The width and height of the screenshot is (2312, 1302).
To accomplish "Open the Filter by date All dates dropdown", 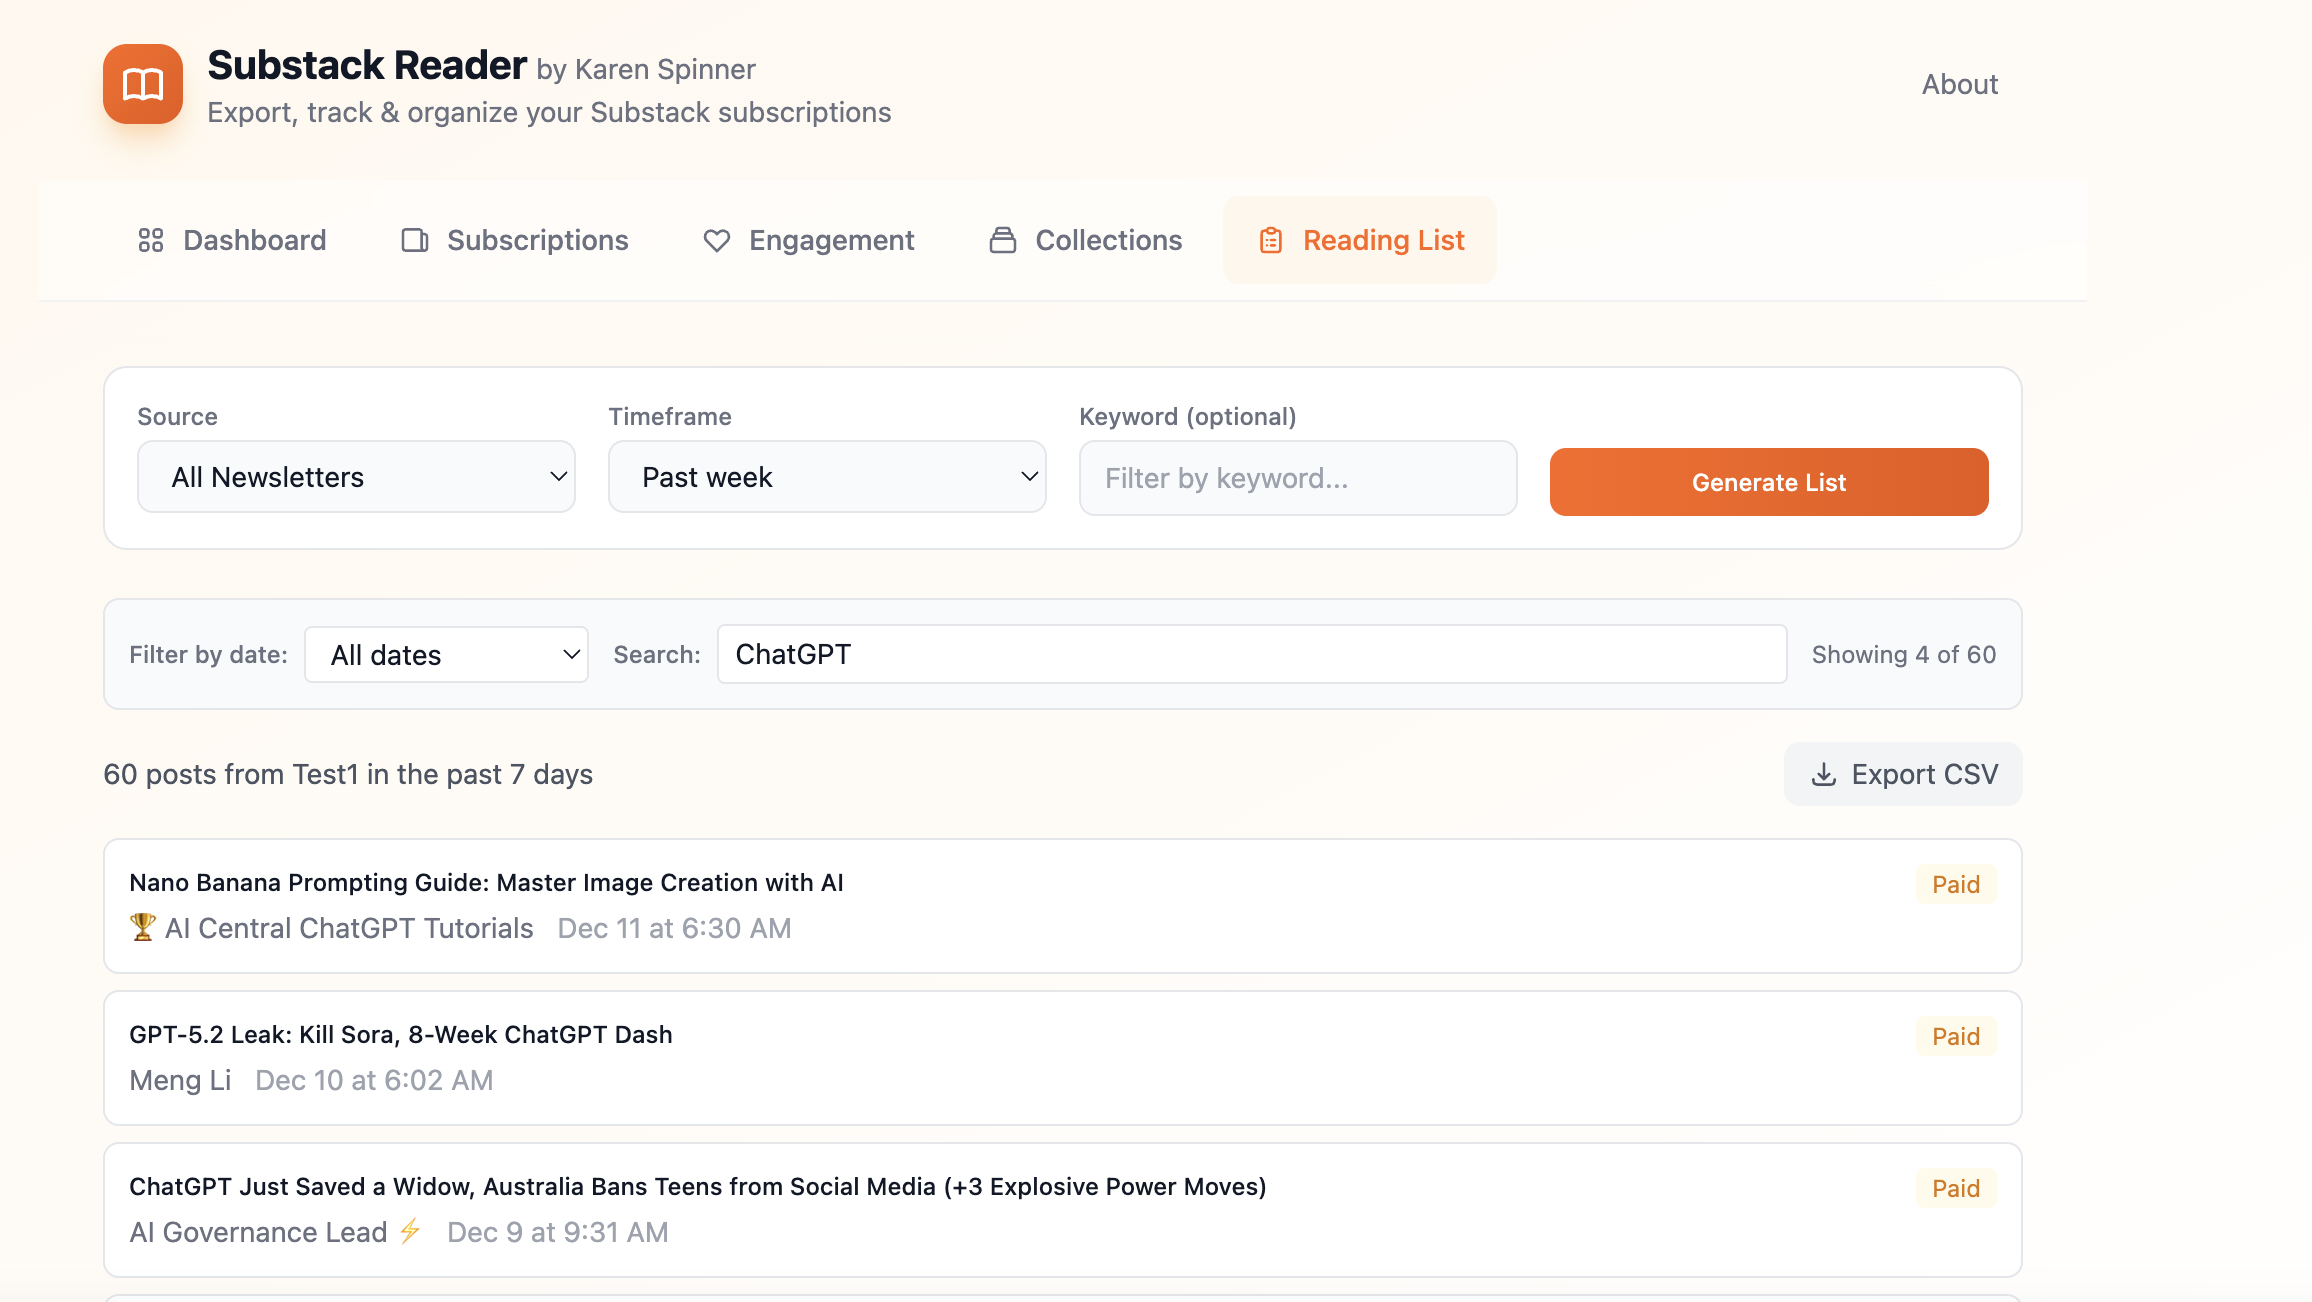I will 446,655.
